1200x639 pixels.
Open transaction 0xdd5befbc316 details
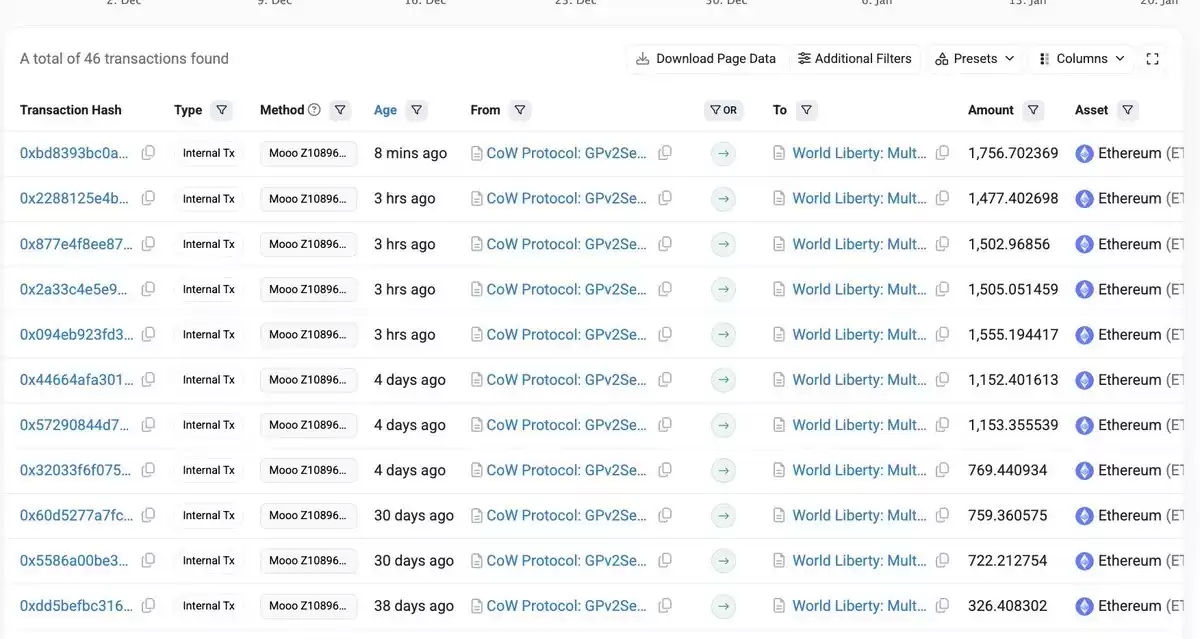(76, 606)
